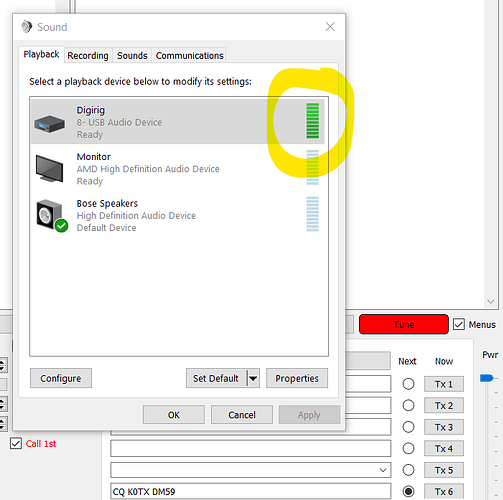
Task: Click the scroll down arrow in background window
Action: point(490,301)
